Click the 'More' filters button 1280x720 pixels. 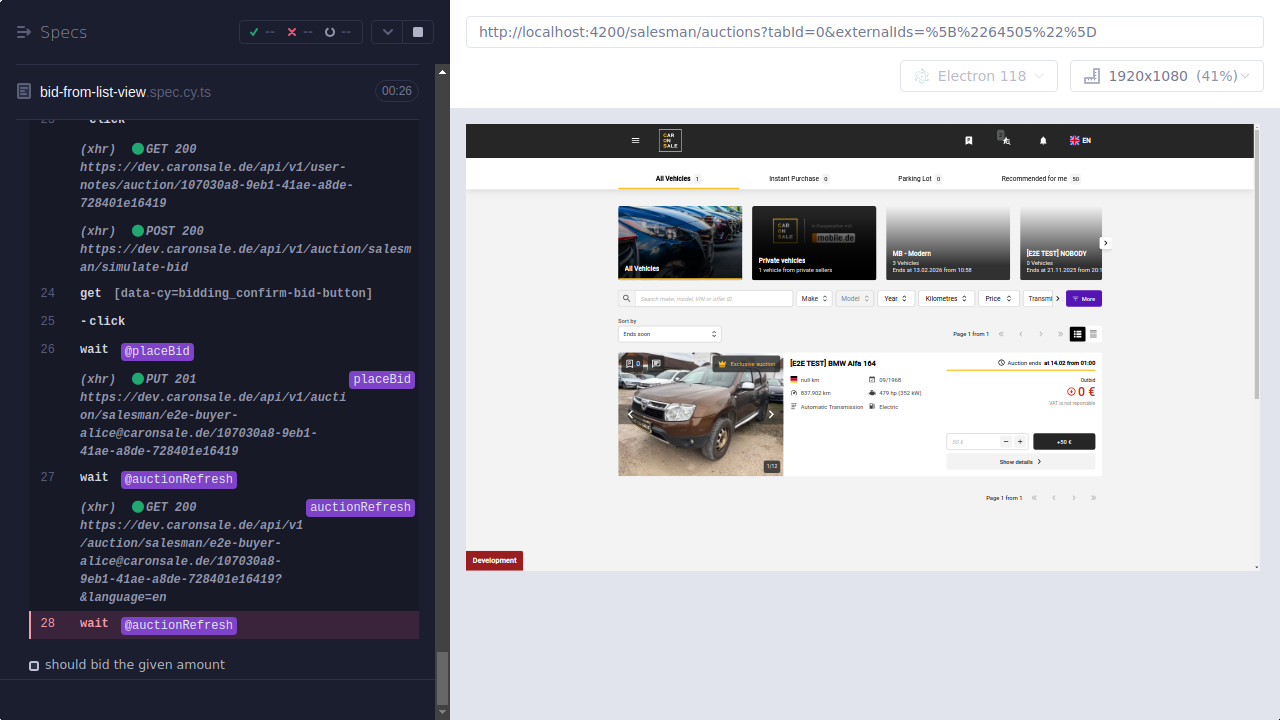pyautogui.click(x=1085, y=298)
